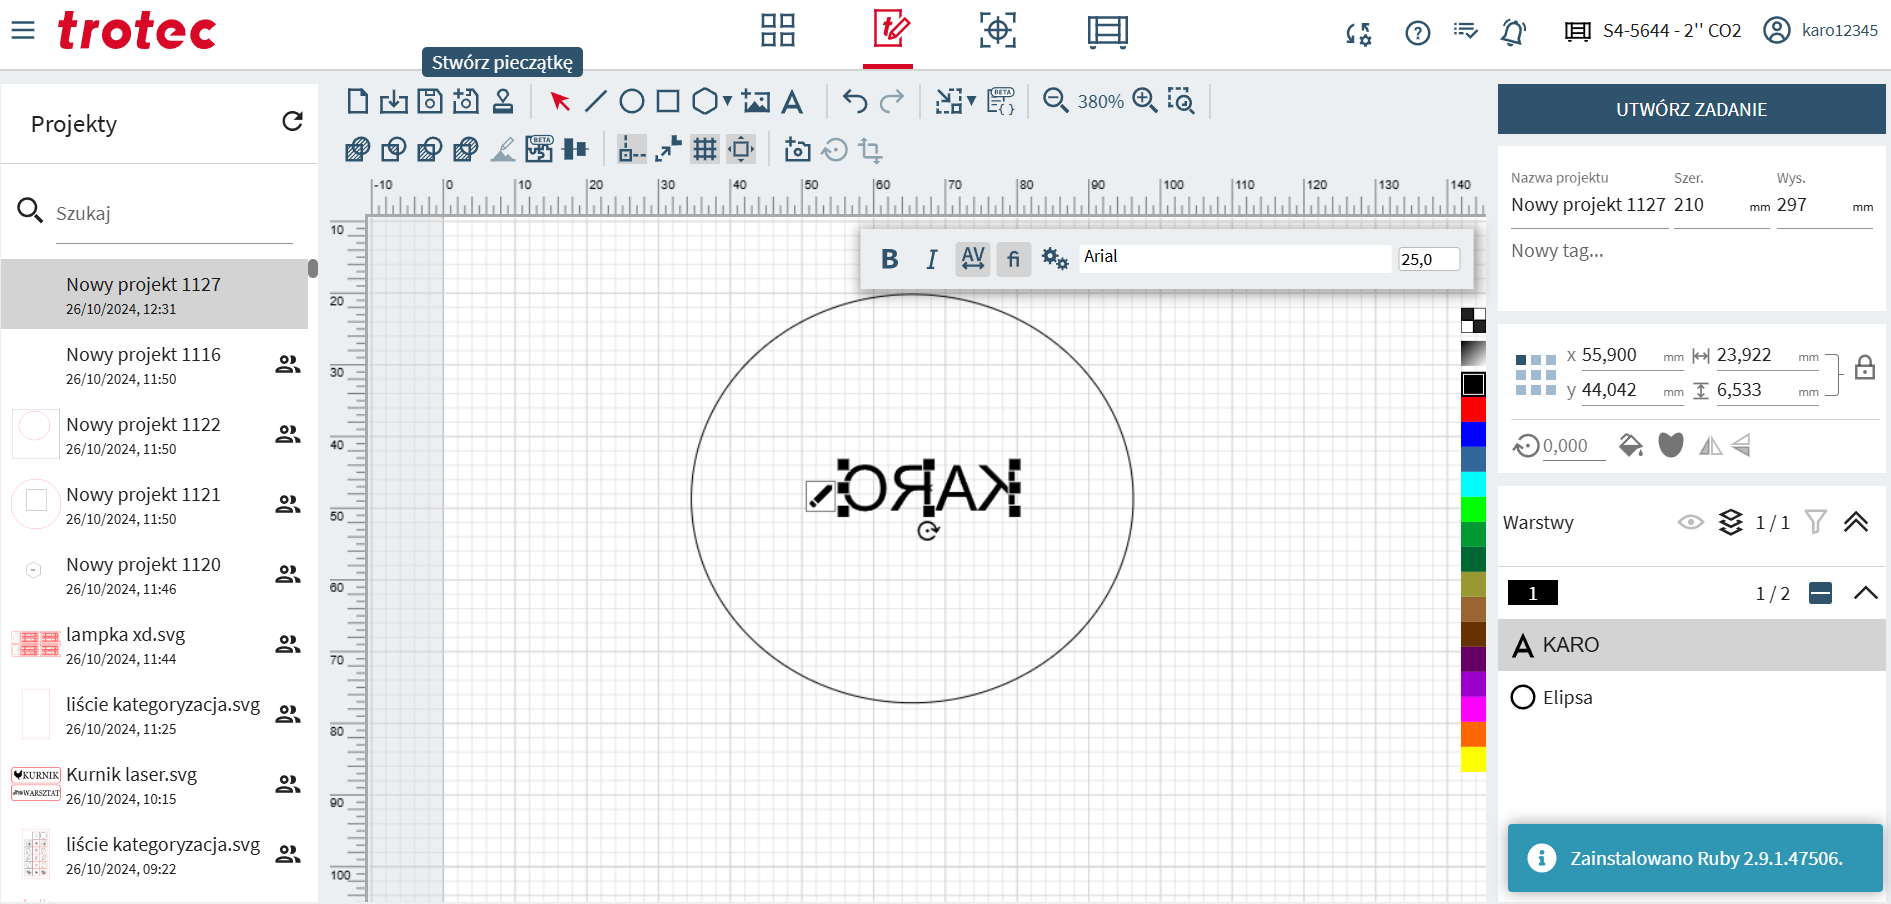Select the line drawing tool
Viewport: 1891px width, 904px height.
[x=595, y=101]
